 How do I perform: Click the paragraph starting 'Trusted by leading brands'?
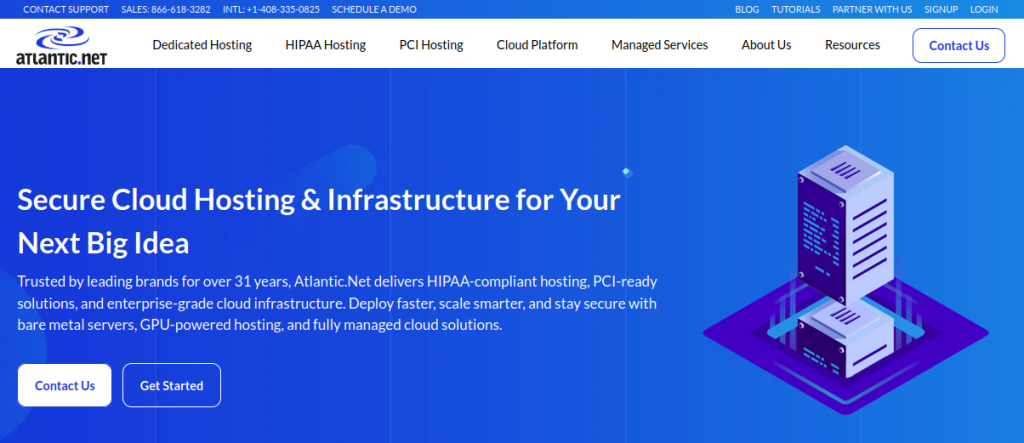click(x=337, y=303)
